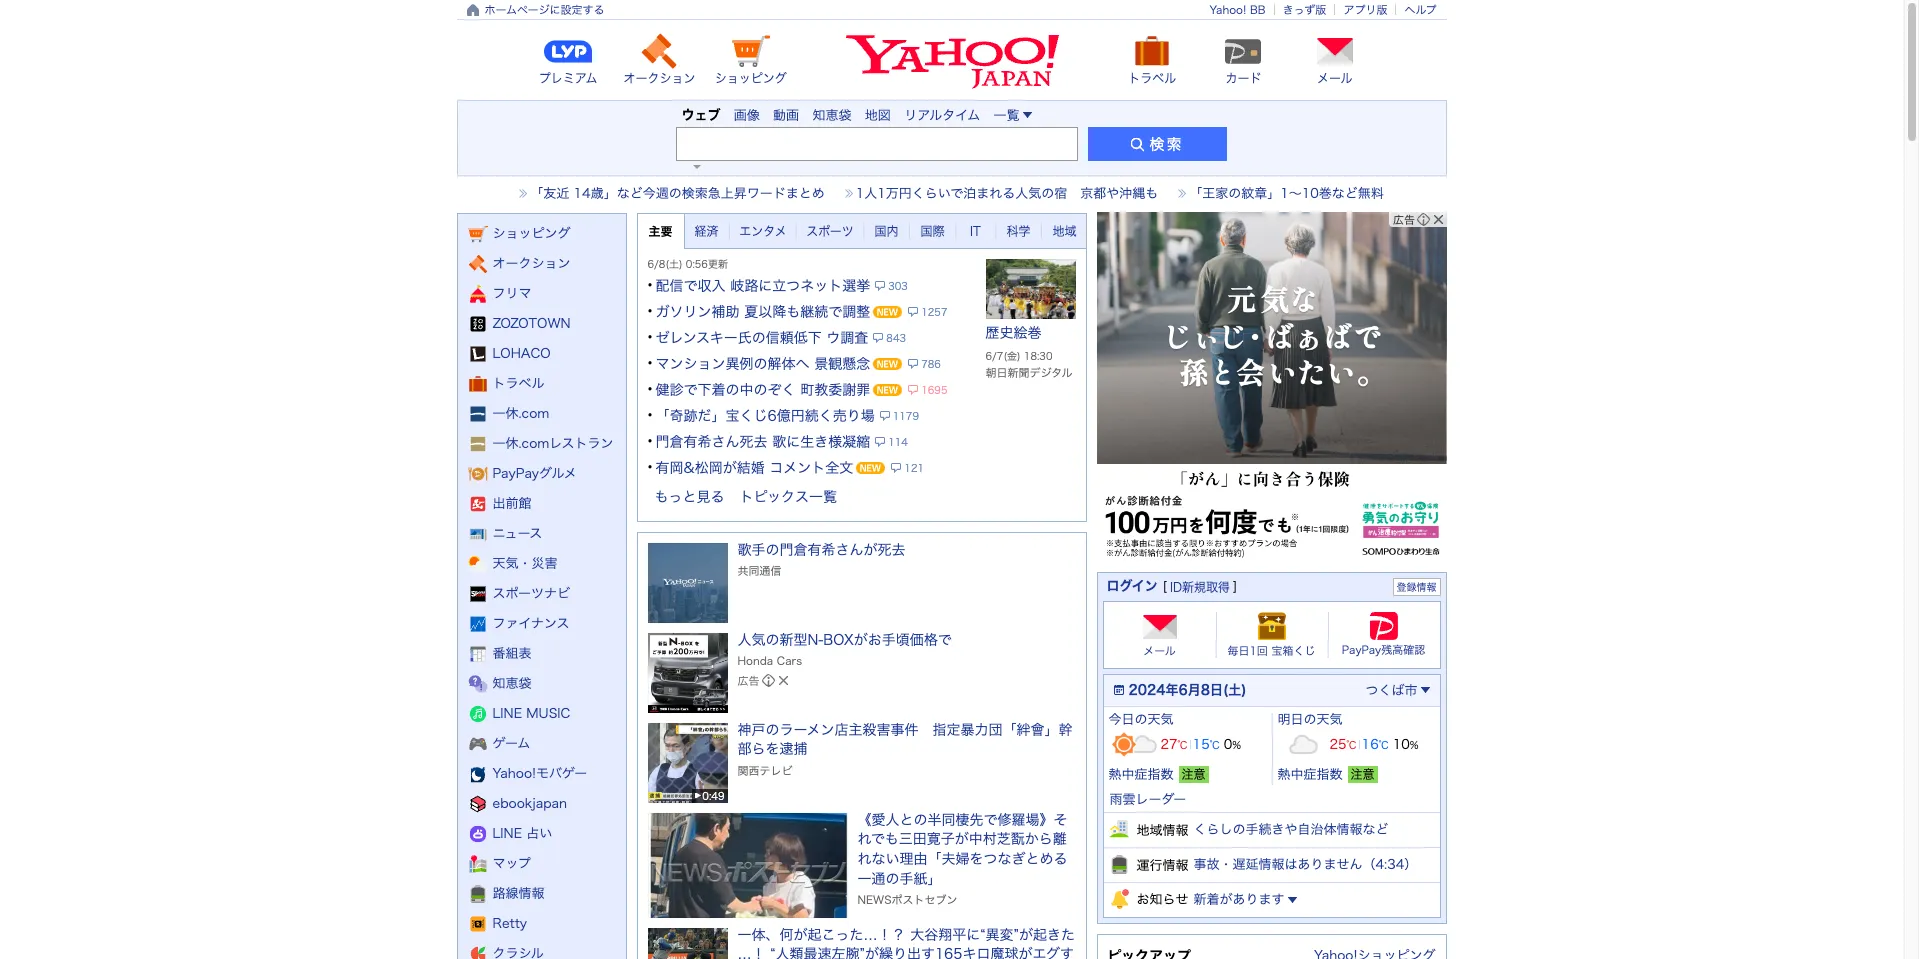This screenshot has height=959, width=1919.
Task: Open 知恵袋 in the sidebar
Action: click(x=512, y=684)
